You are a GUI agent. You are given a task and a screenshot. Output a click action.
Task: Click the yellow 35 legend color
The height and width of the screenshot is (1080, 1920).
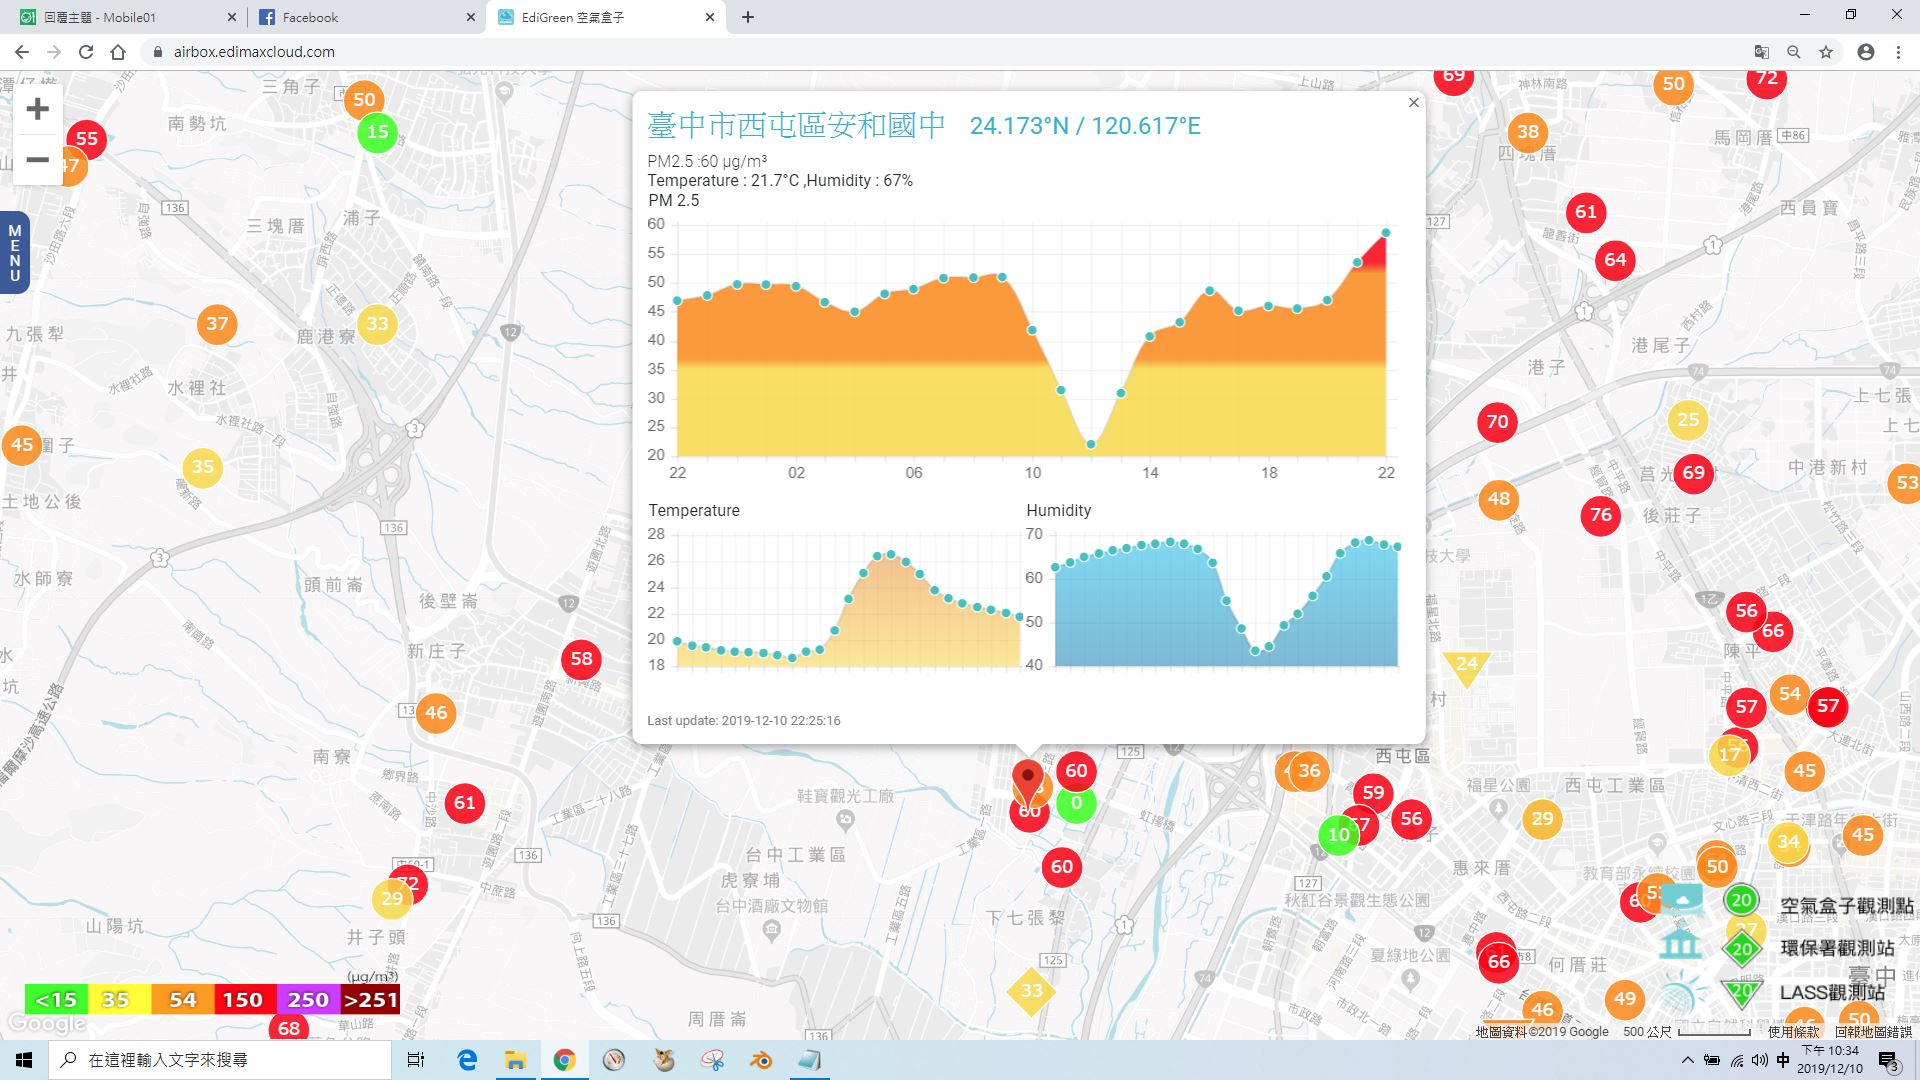coord(119,999)
